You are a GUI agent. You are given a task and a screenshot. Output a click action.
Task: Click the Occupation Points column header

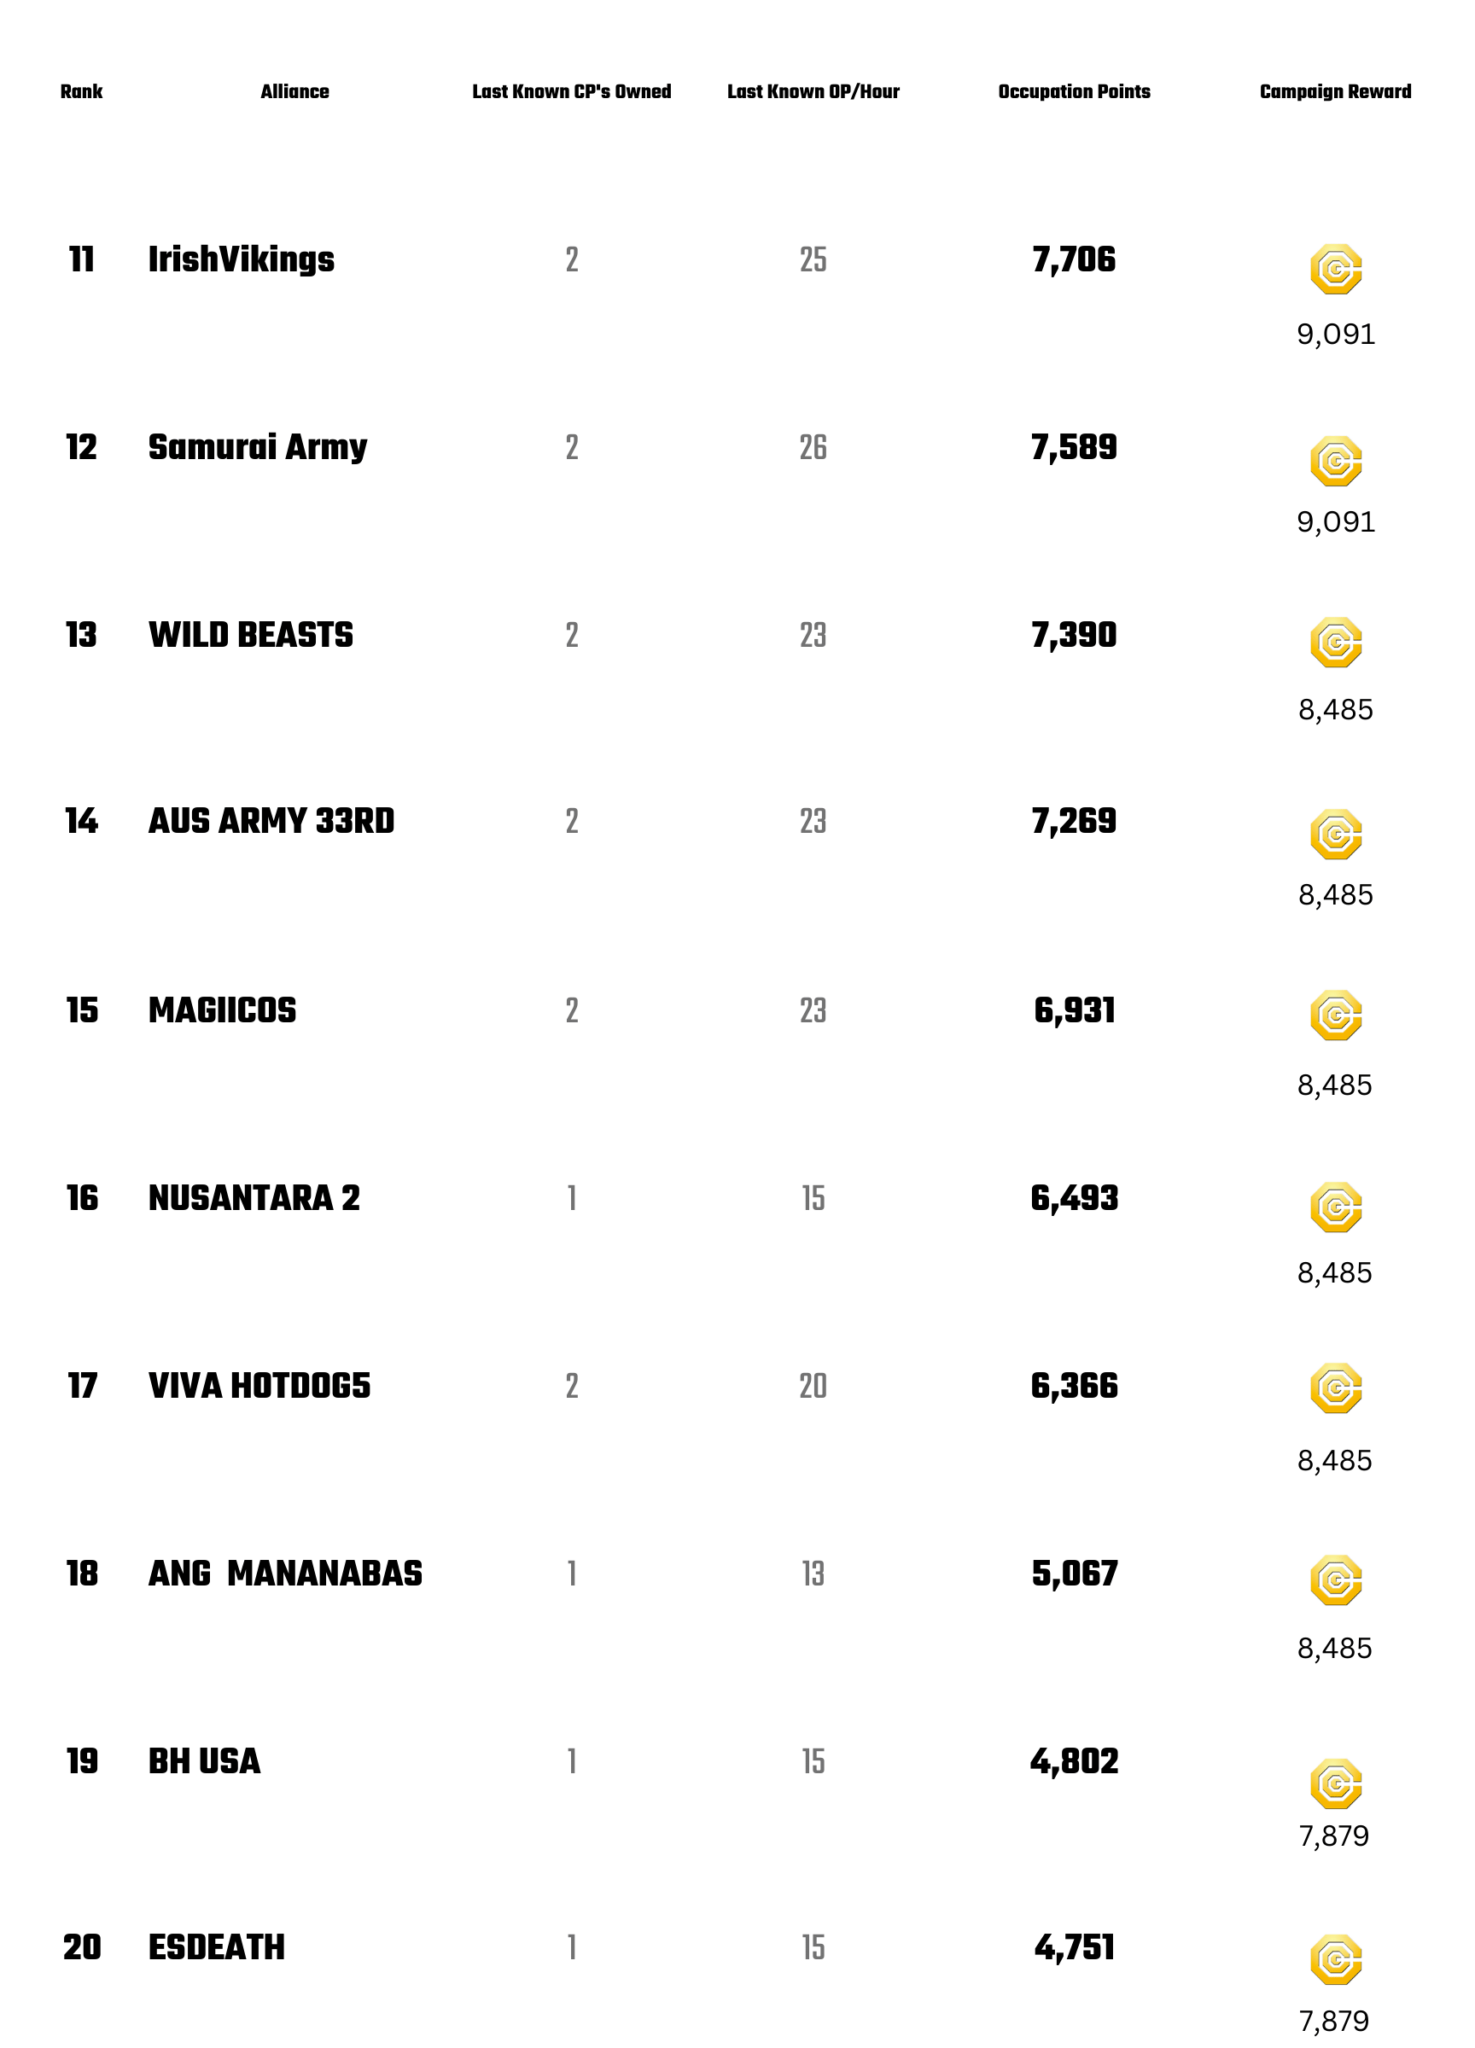coord(1074,91)
